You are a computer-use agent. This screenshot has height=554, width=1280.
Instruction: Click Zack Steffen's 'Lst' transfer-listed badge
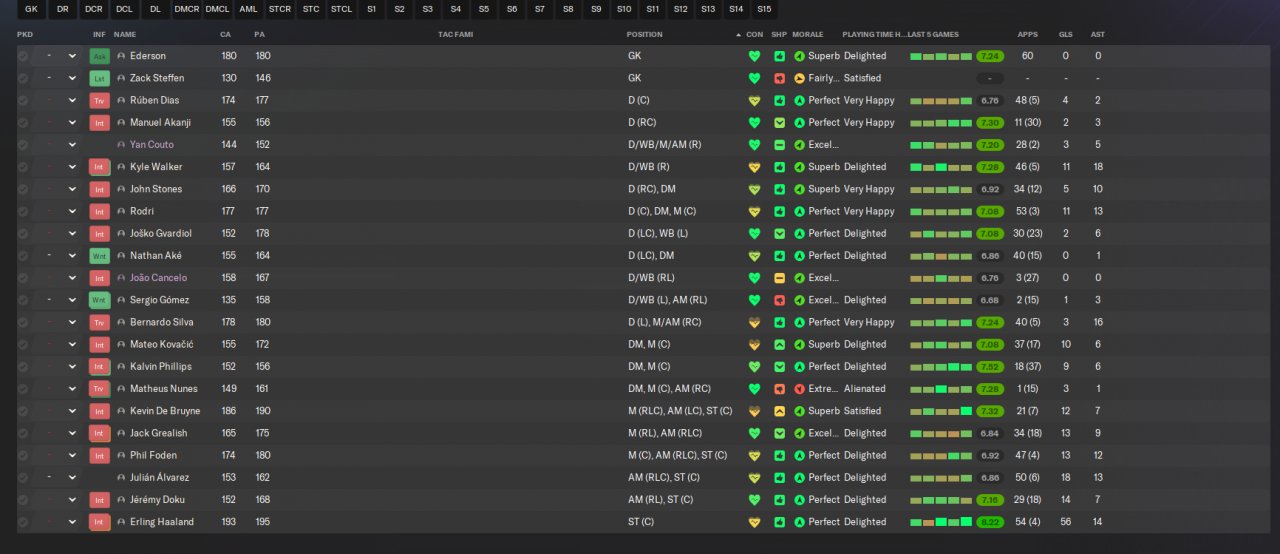[x=99, y=78]
